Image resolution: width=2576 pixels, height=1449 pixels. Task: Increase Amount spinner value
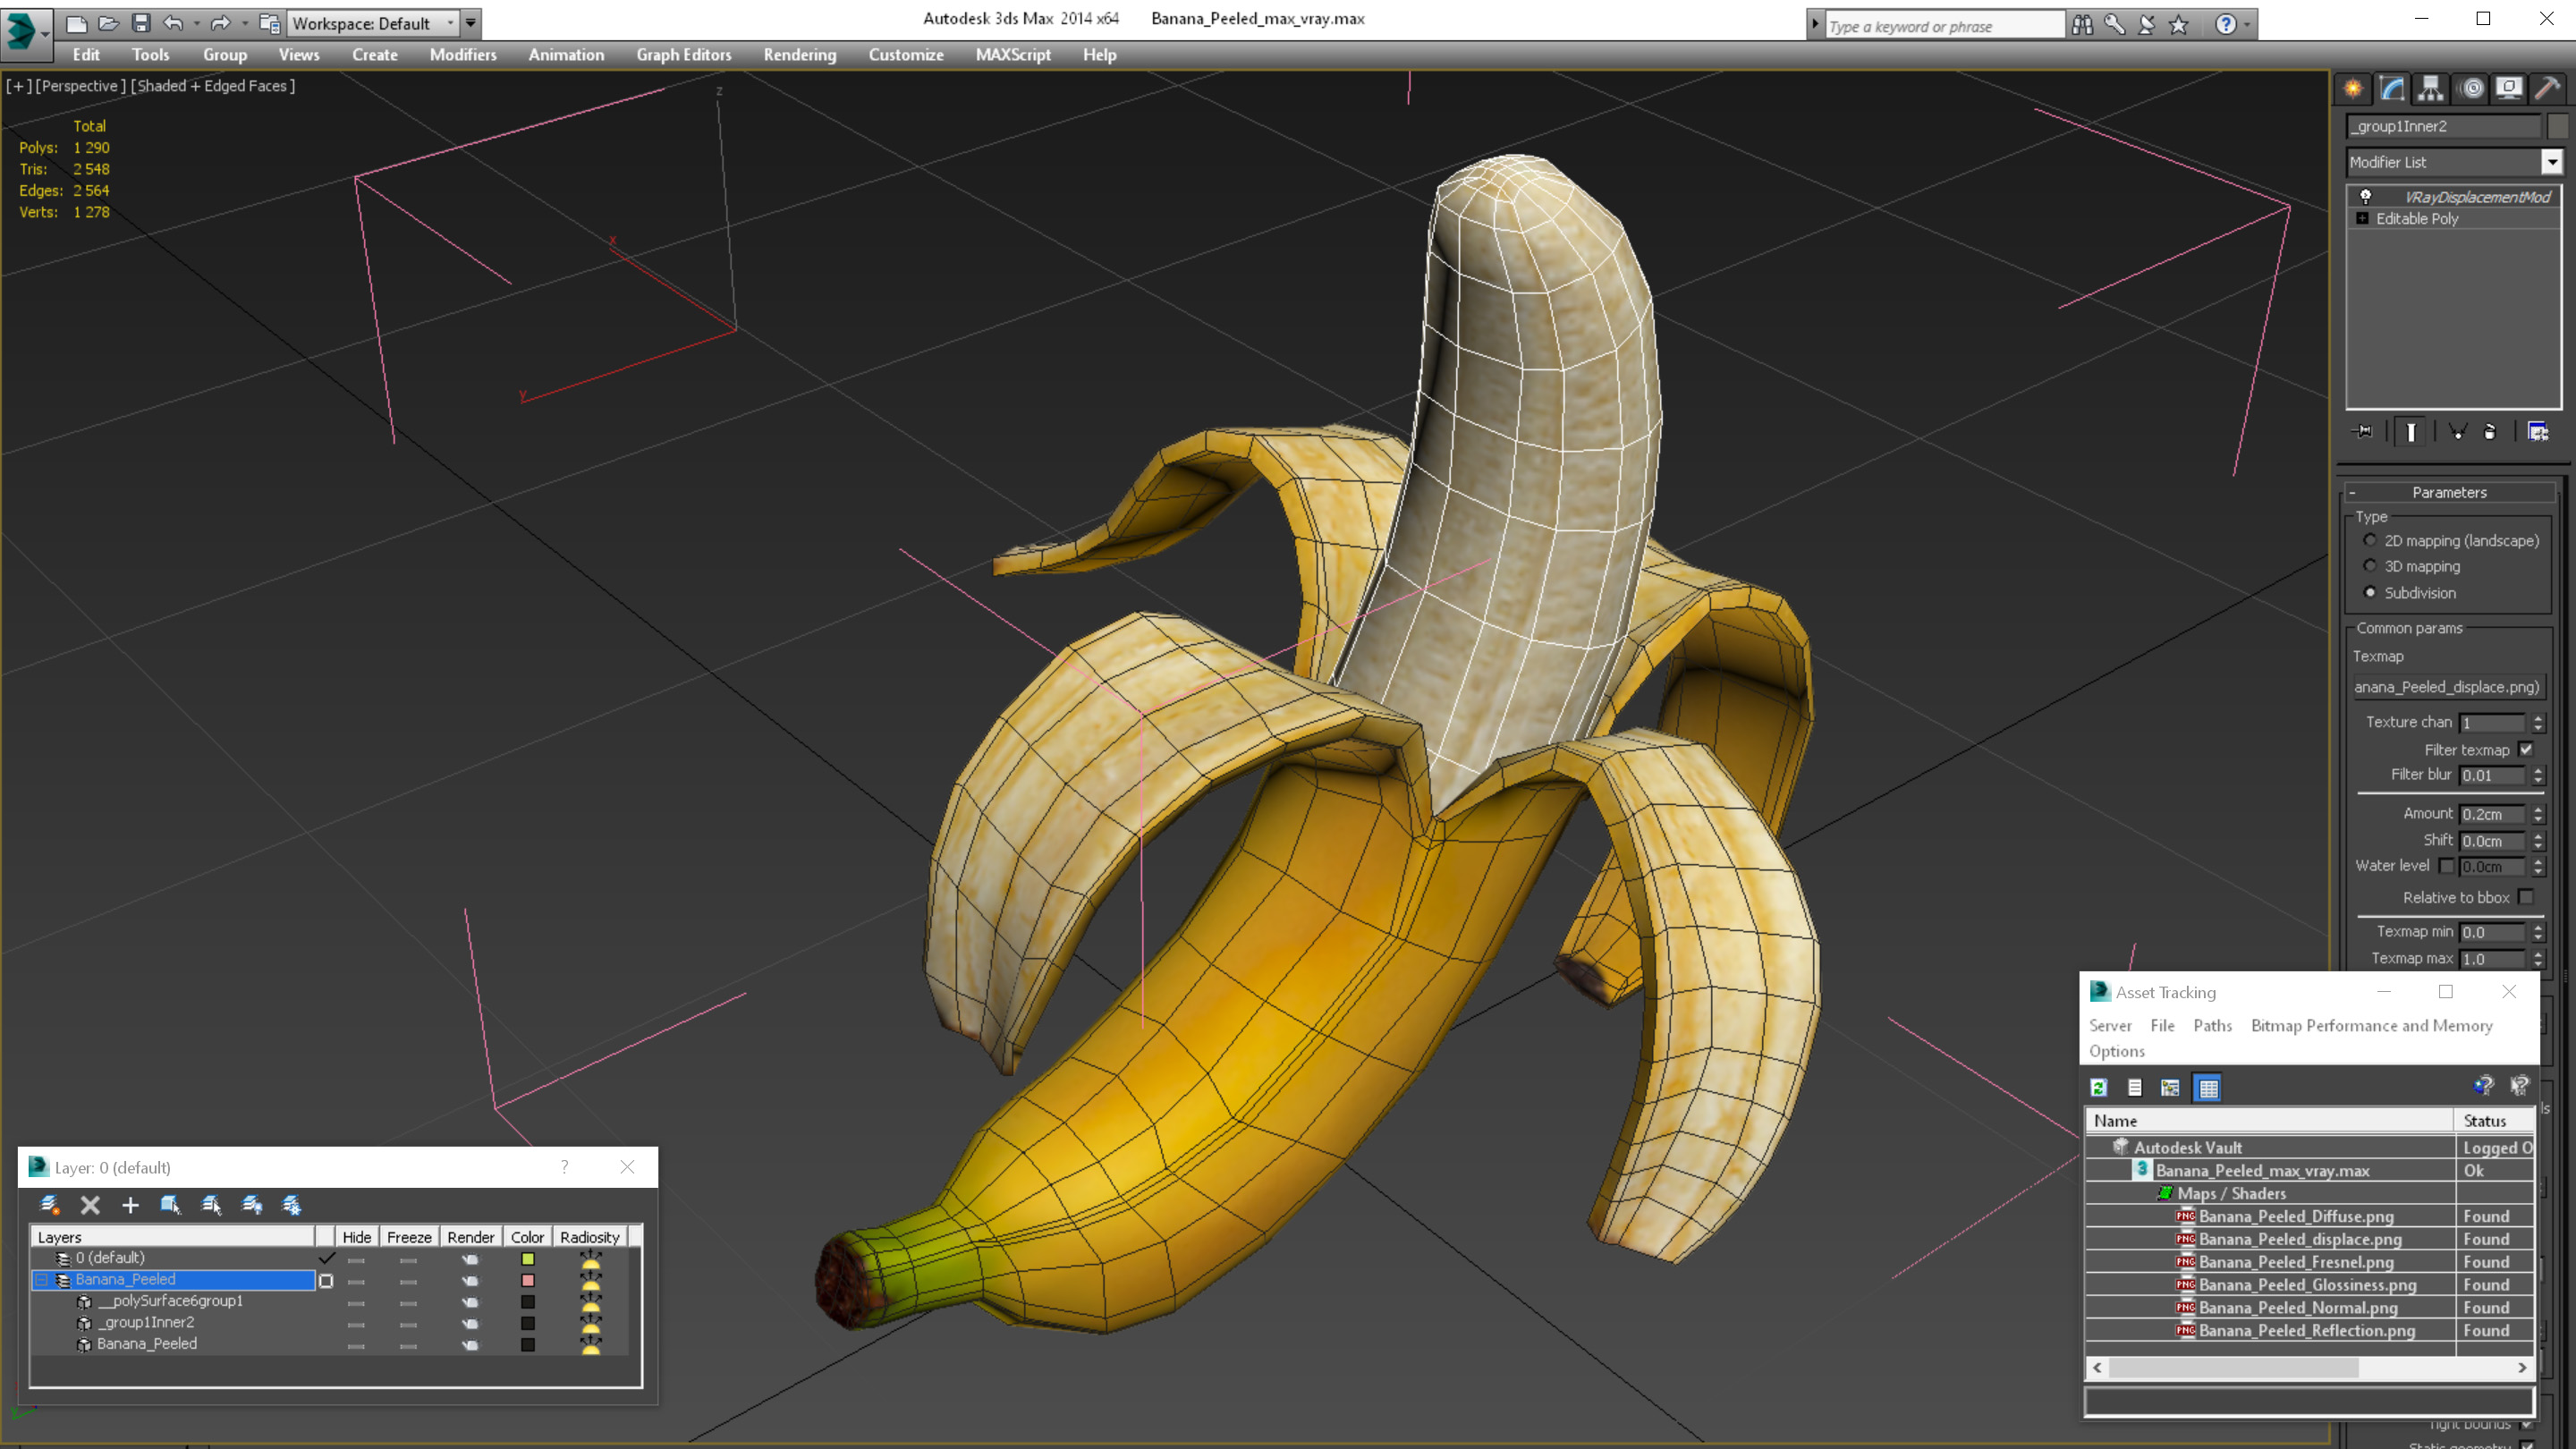tap(2538, 809)
